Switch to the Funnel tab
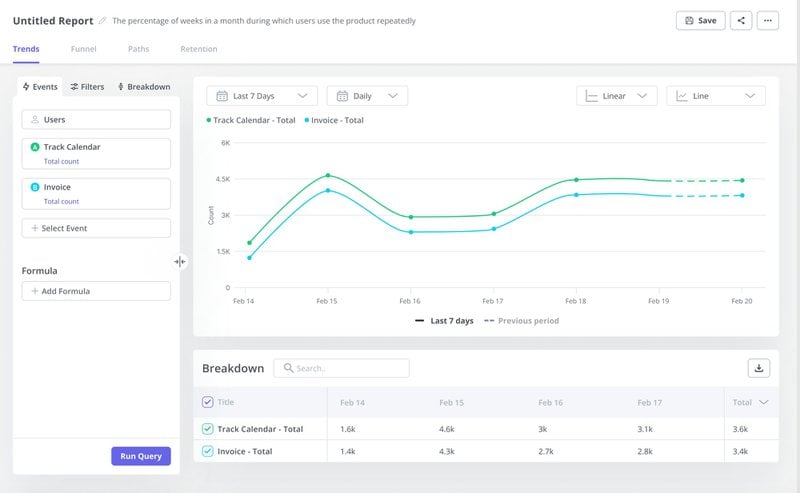 click(x=84, y=49)
